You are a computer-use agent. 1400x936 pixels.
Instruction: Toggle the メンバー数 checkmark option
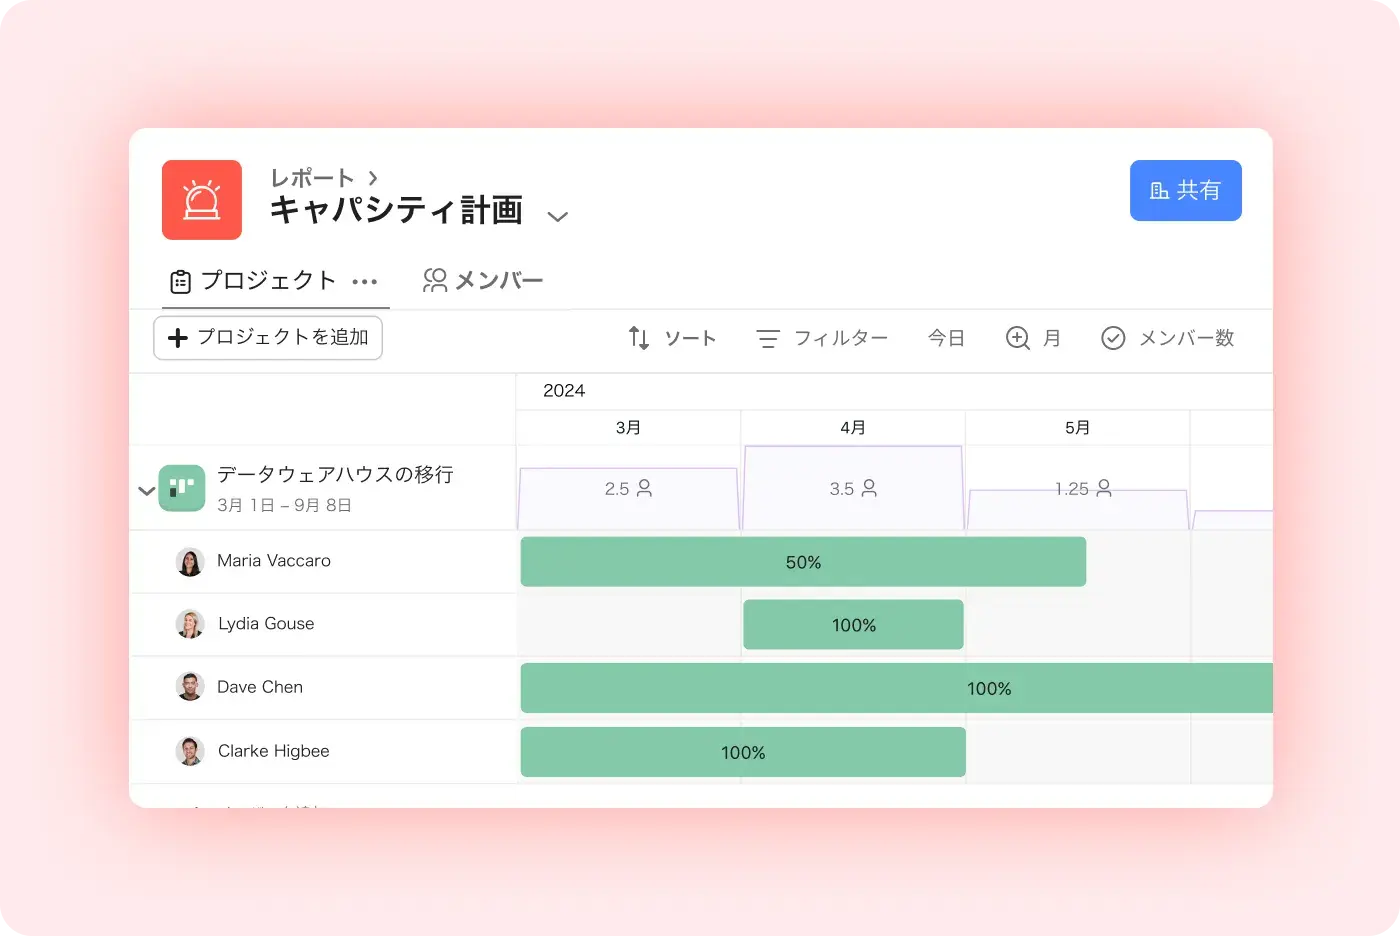(1167, 338)
